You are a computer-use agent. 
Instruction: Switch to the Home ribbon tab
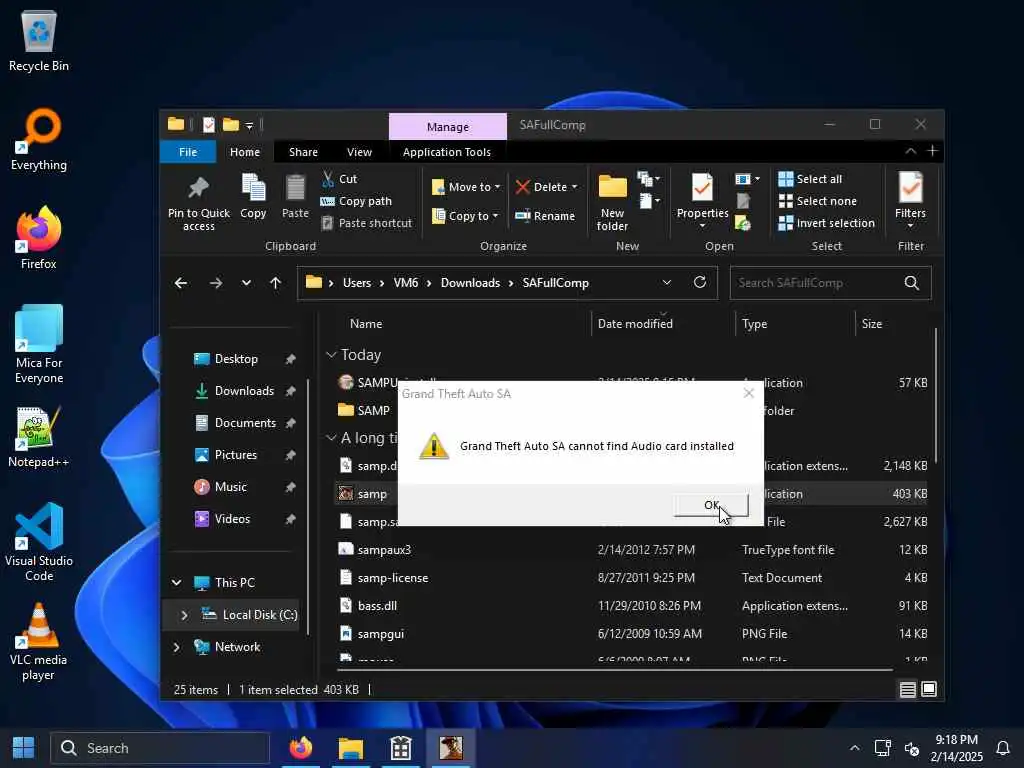click(245, 152)
